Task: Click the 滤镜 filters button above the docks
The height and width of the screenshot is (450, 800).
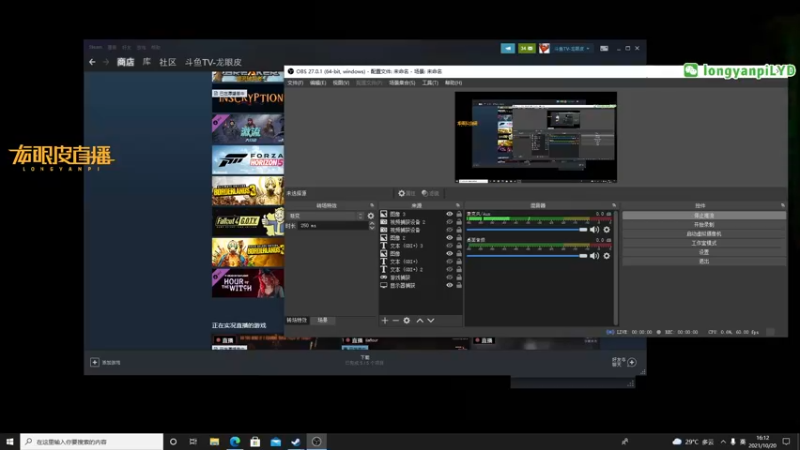Action: [x=431, y=193]
